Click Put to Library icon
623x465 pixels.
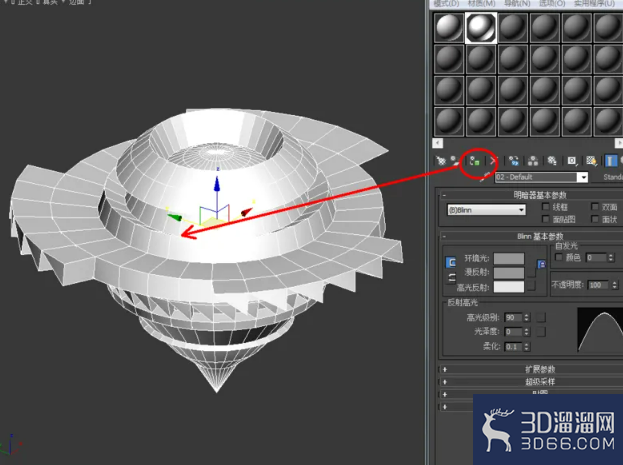(x=552, y=161)
